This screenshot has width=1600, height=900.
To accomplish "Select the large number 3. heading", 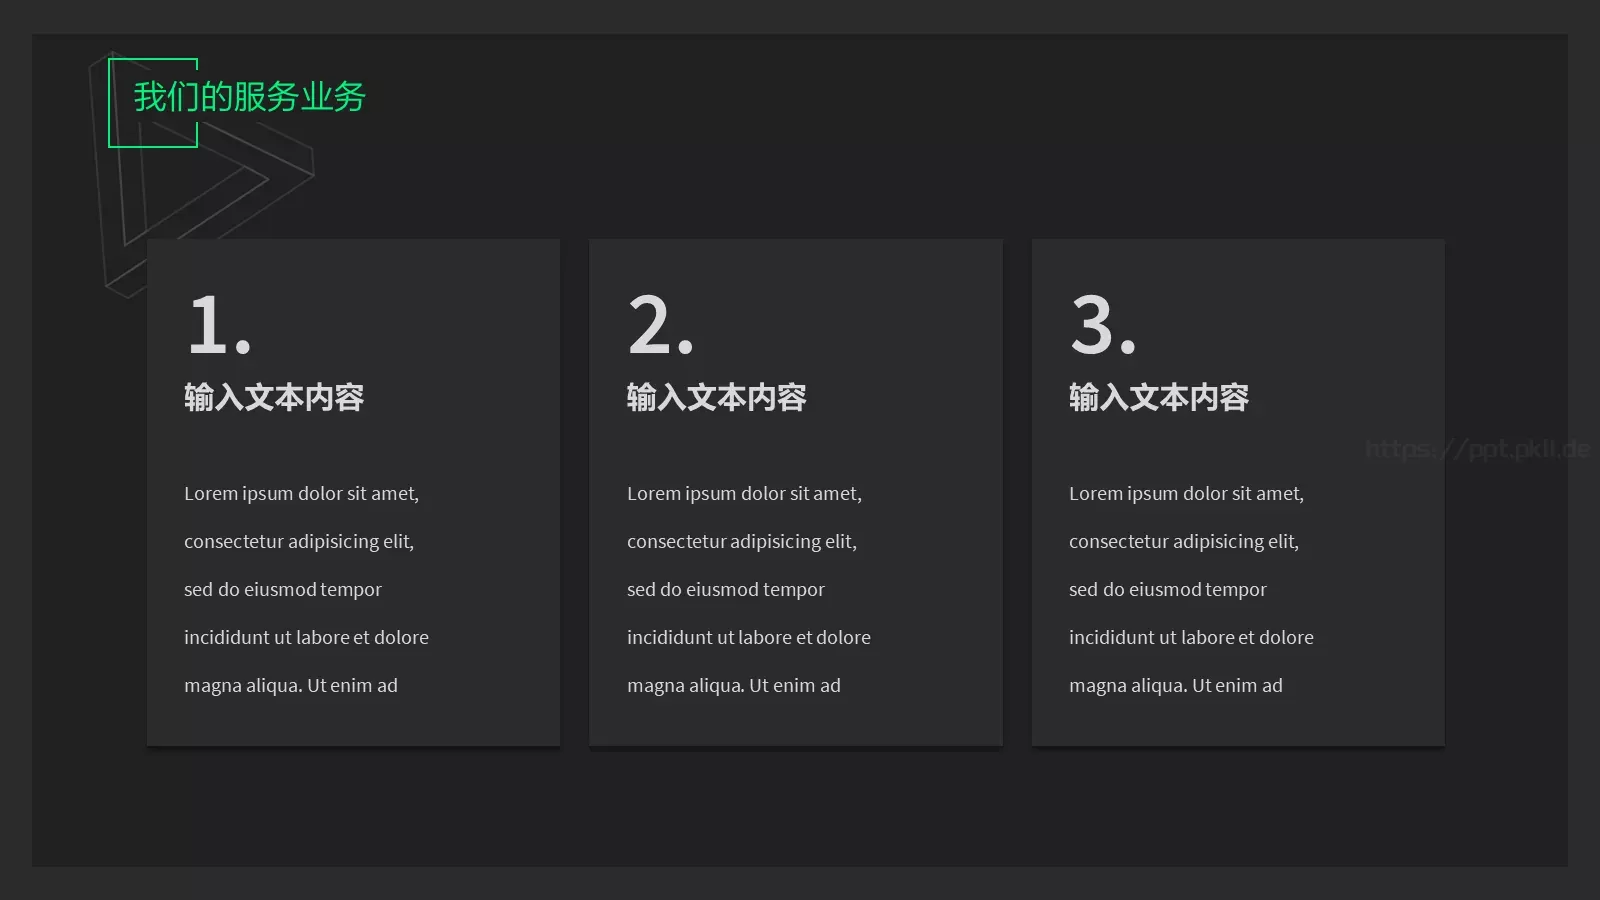I will coord(1103,325).
